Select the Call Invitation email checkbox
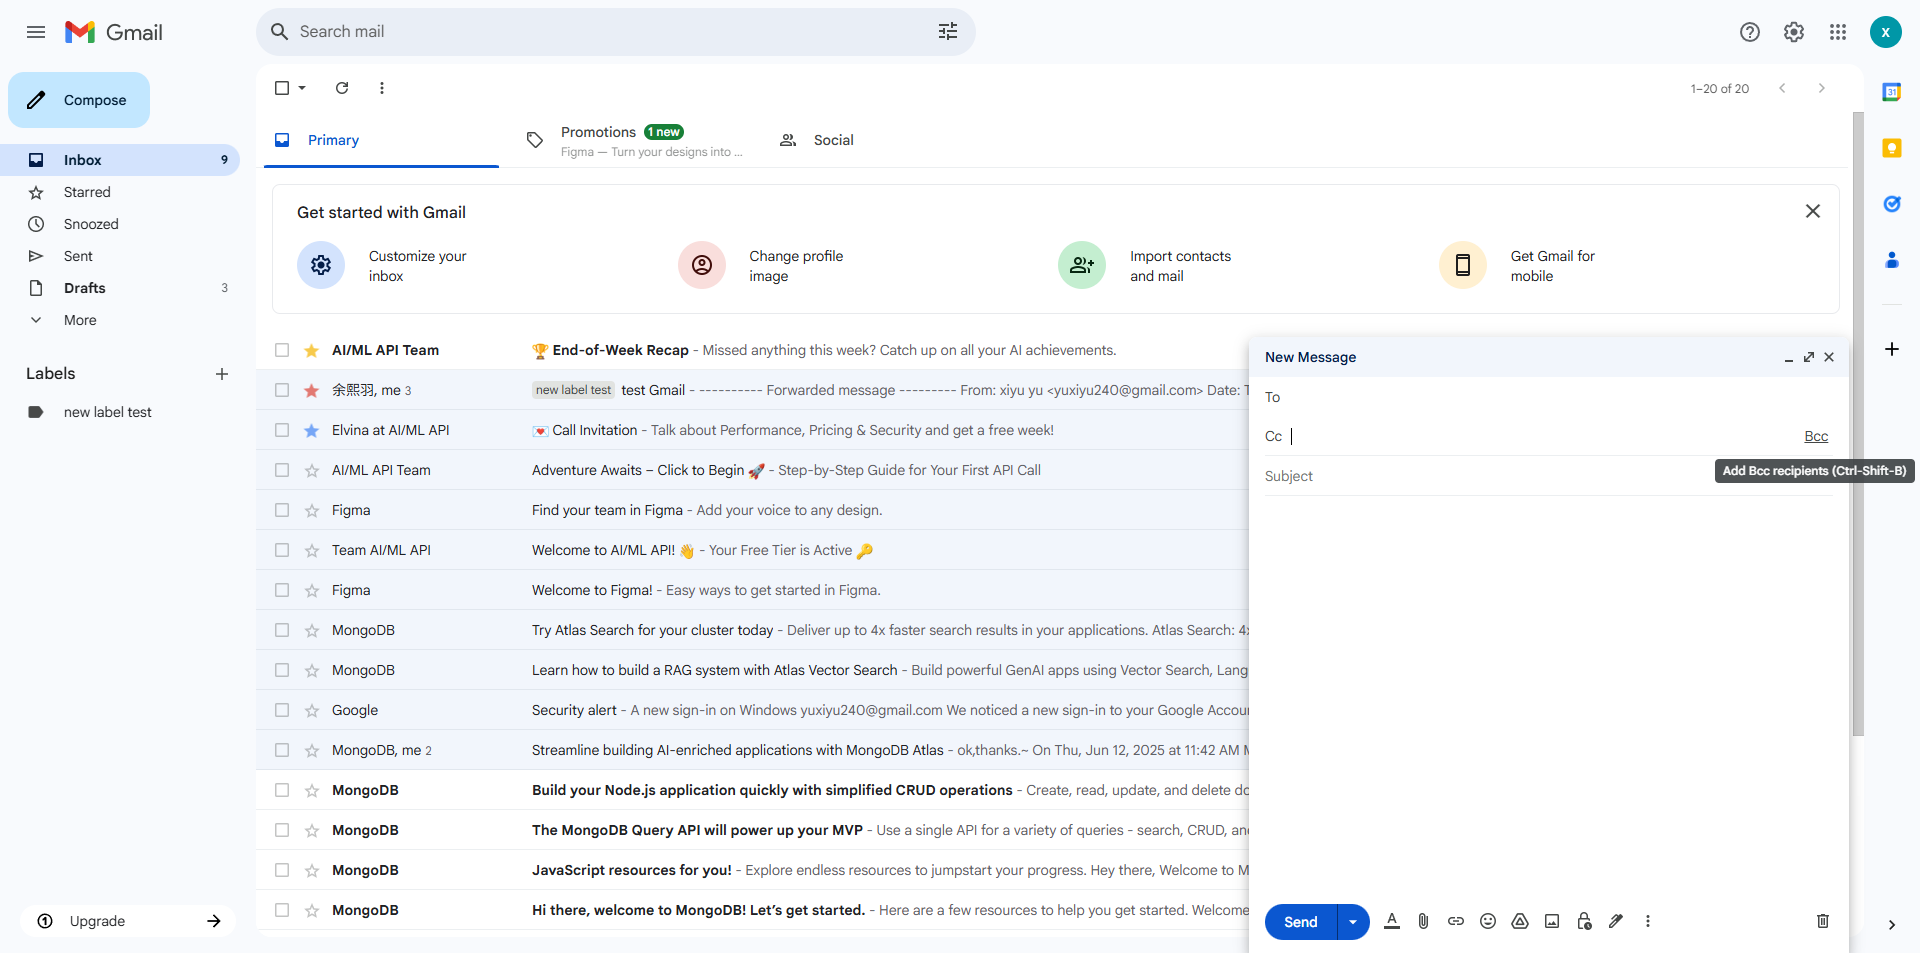 [282, 430]
